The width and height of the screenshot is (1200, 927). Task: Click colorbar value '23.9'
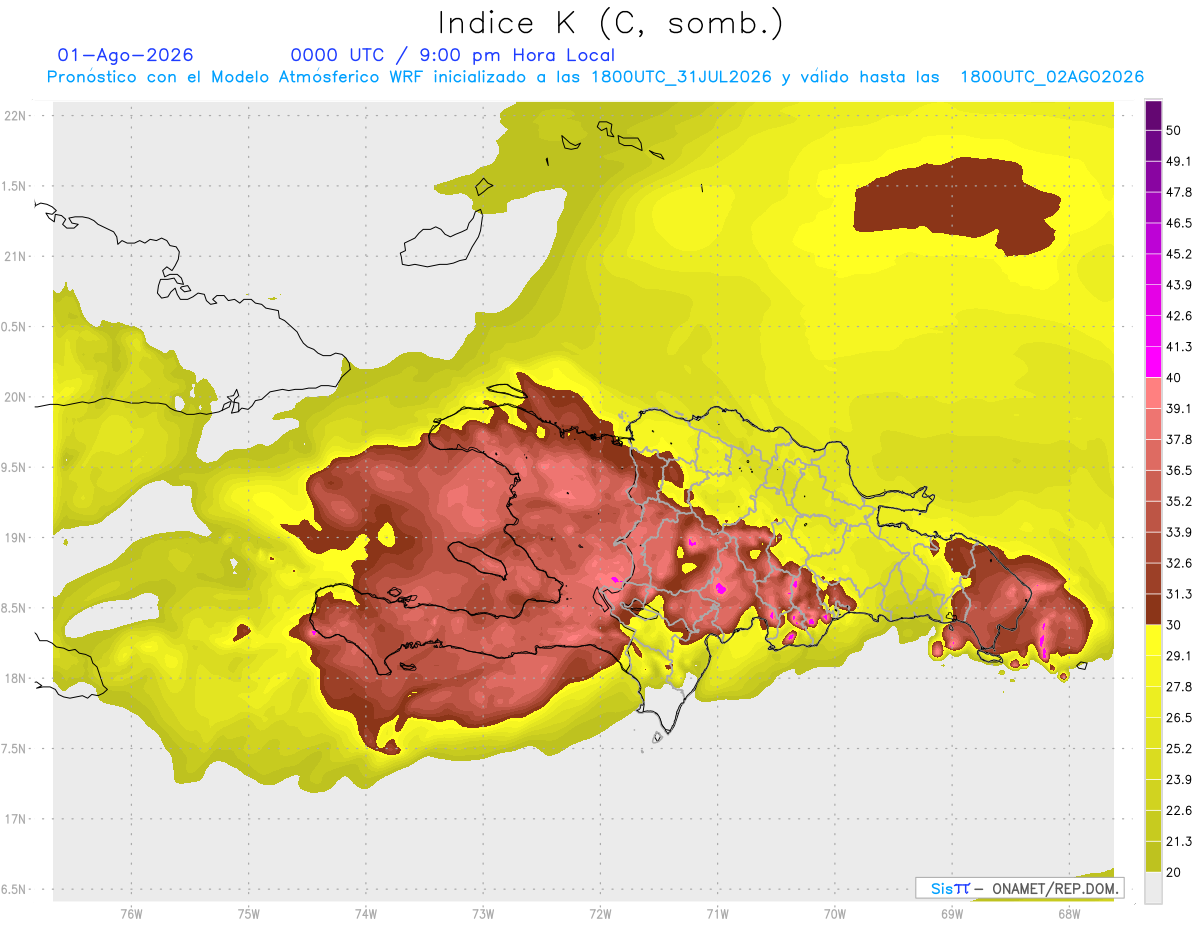click(1178, 780)
